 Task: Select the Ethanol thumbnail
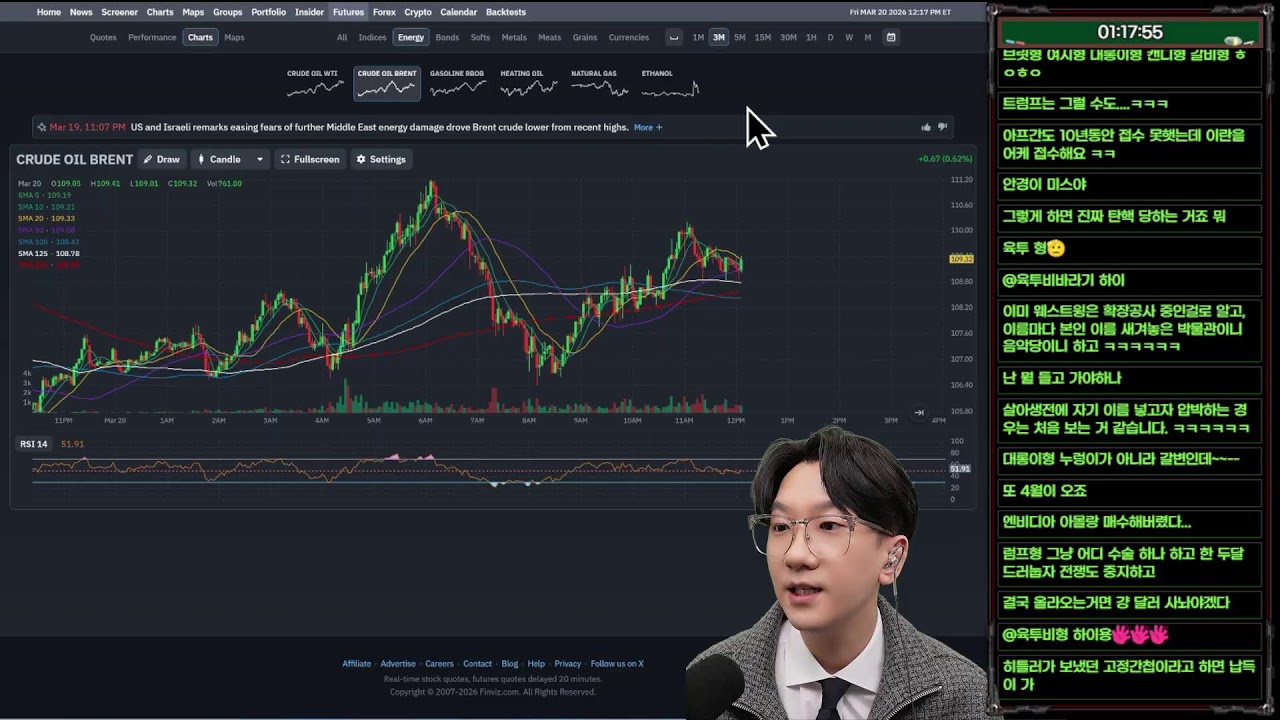(670, 84)
